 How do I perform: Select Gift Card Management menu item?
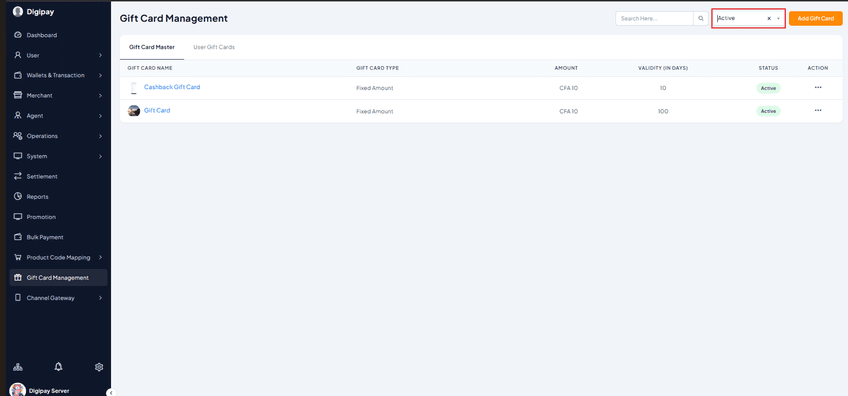pos(58,278)
